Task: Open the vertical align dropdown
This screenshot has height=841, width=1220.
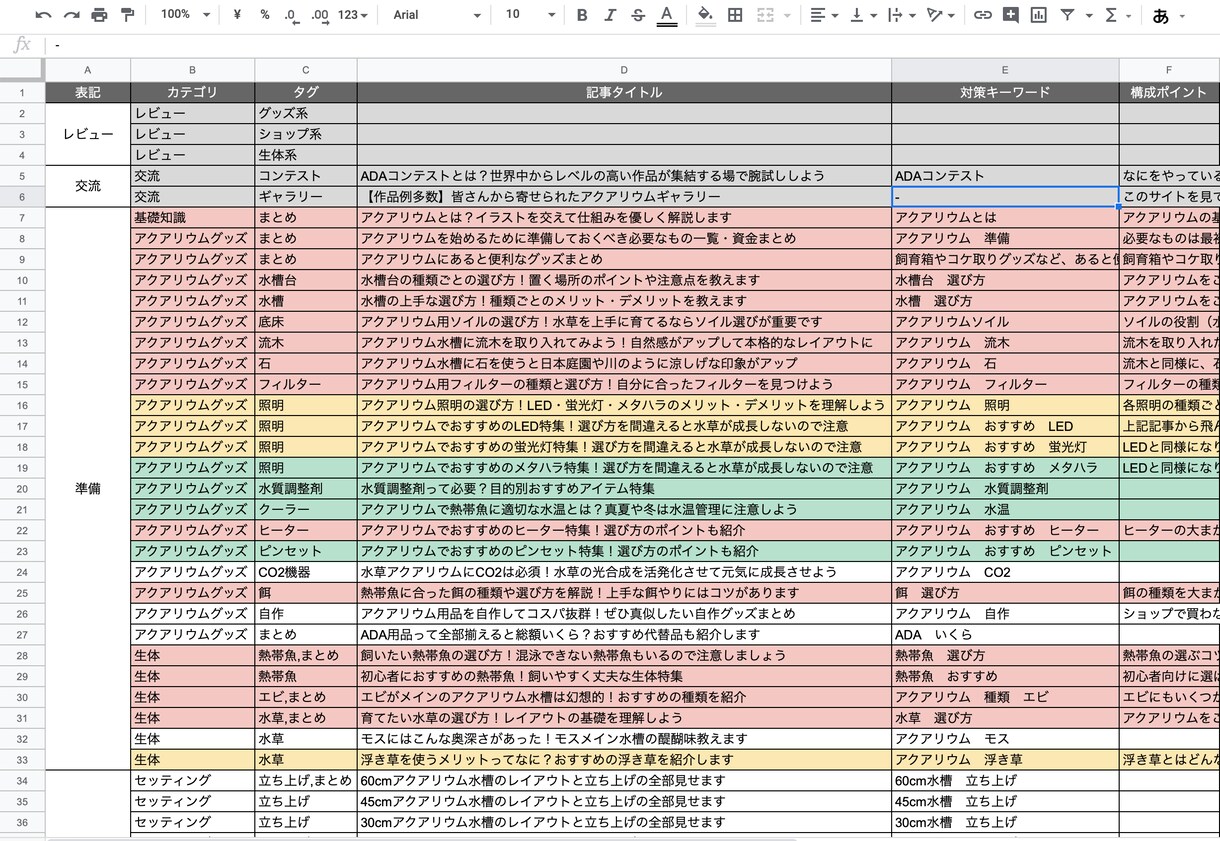Action: pyautogui.click(x=862, y=15)
